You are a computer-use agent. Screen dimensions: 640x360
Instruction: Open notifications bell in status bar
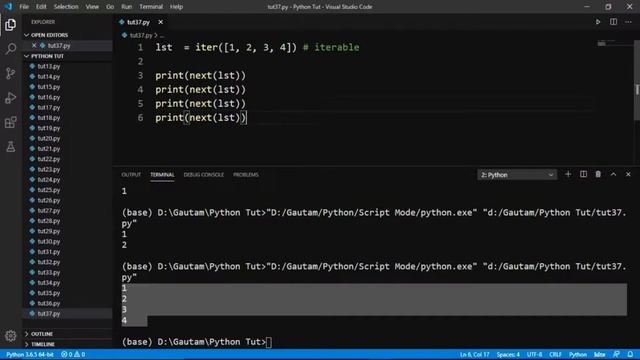click(x=630, y=354)
